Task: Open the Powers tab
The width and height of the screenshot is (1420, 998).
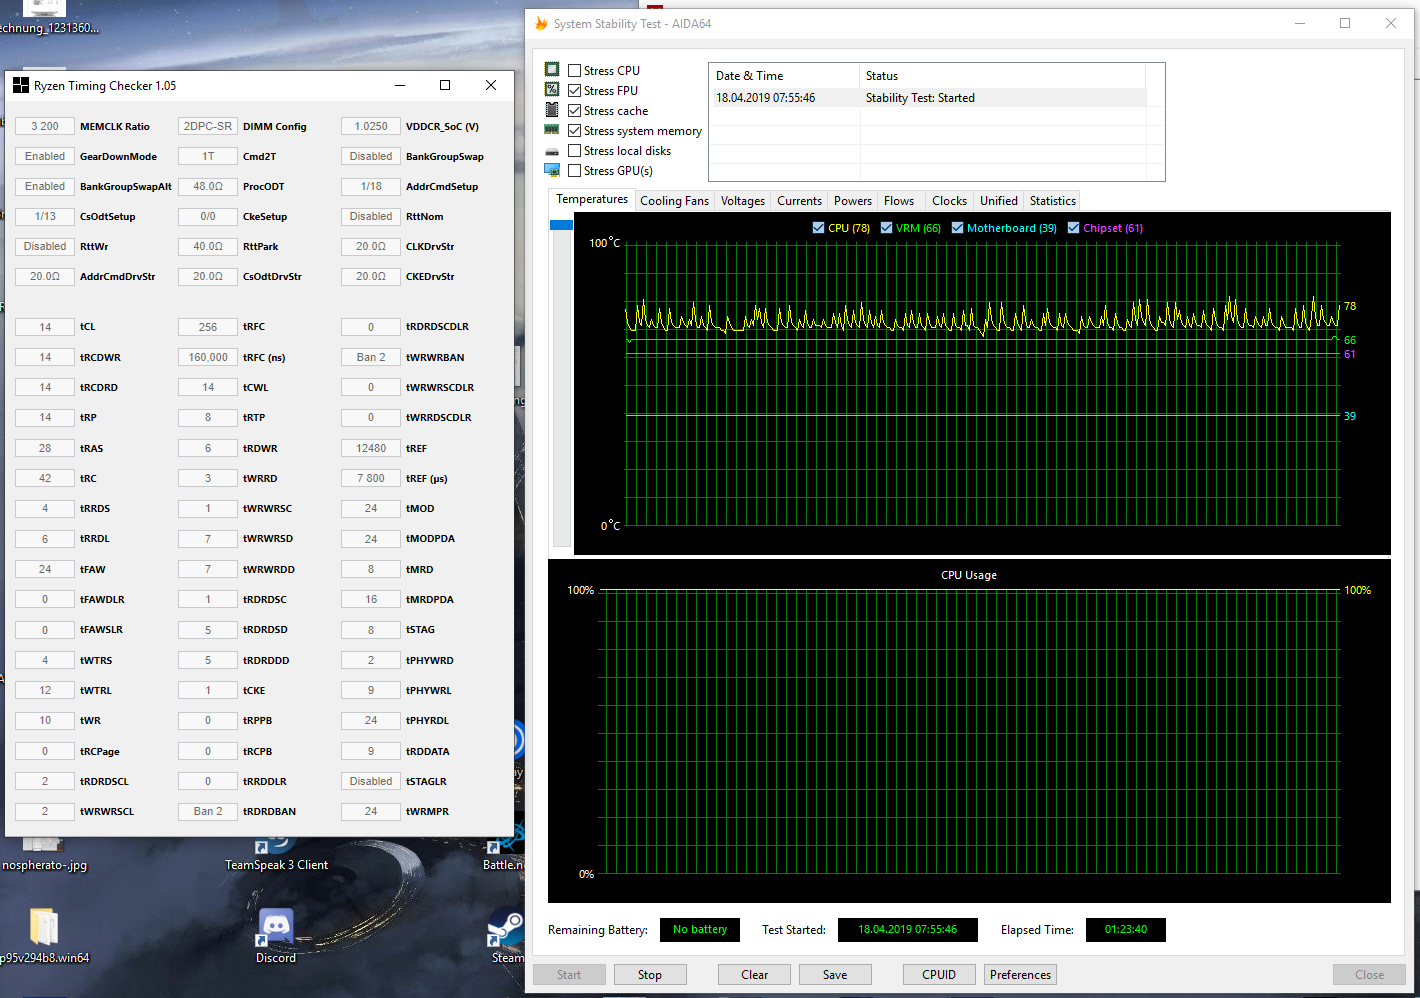Action: click(x=853, y=201)
